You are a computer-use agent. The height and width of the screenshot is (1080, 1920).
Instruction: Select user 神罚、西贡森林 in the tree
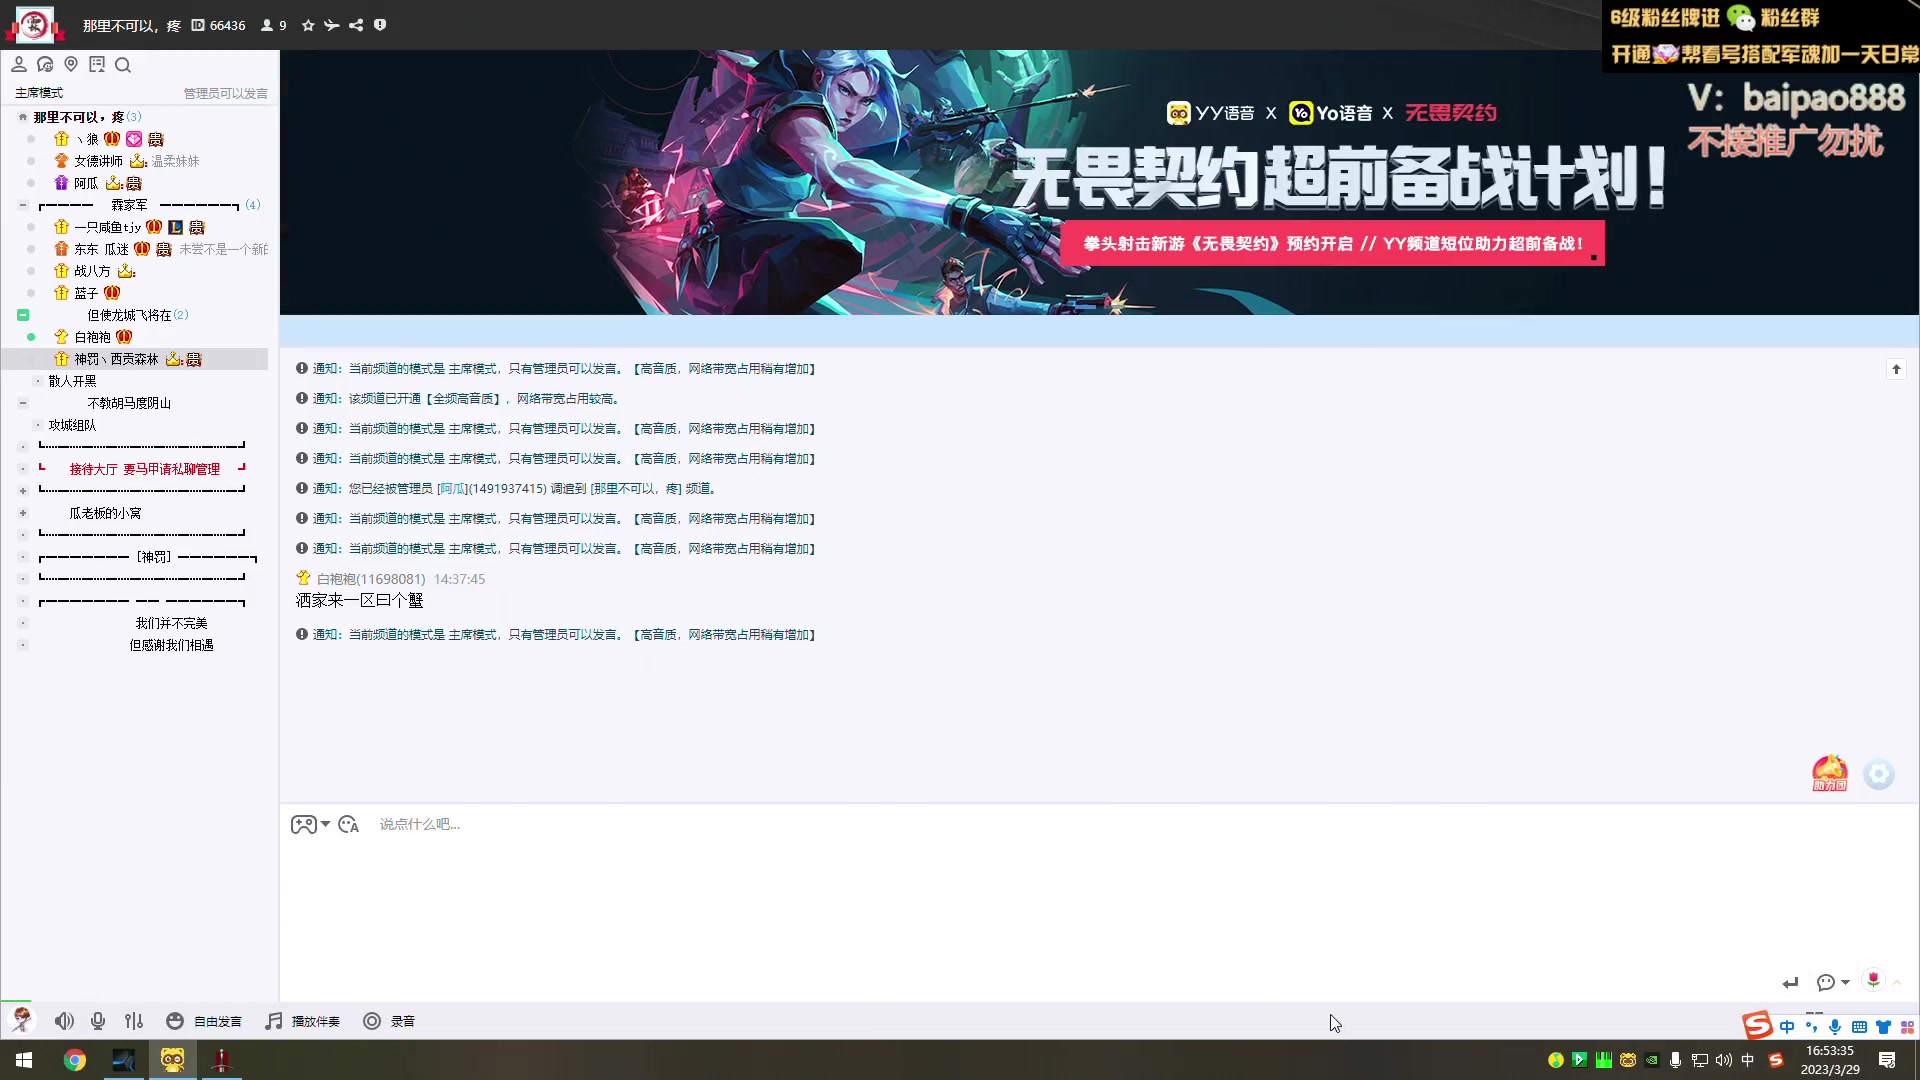(x=135, y=359)
